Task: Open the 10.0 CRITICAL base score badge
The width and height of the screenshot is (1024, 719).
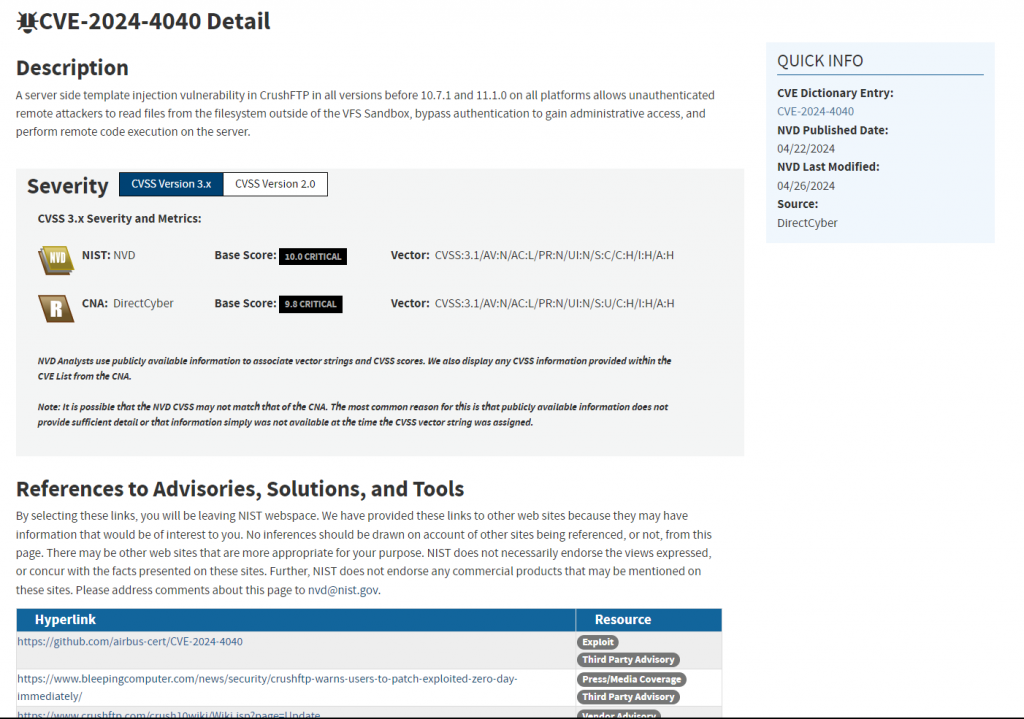Action: pyautogui.click(x=313, y=257)
